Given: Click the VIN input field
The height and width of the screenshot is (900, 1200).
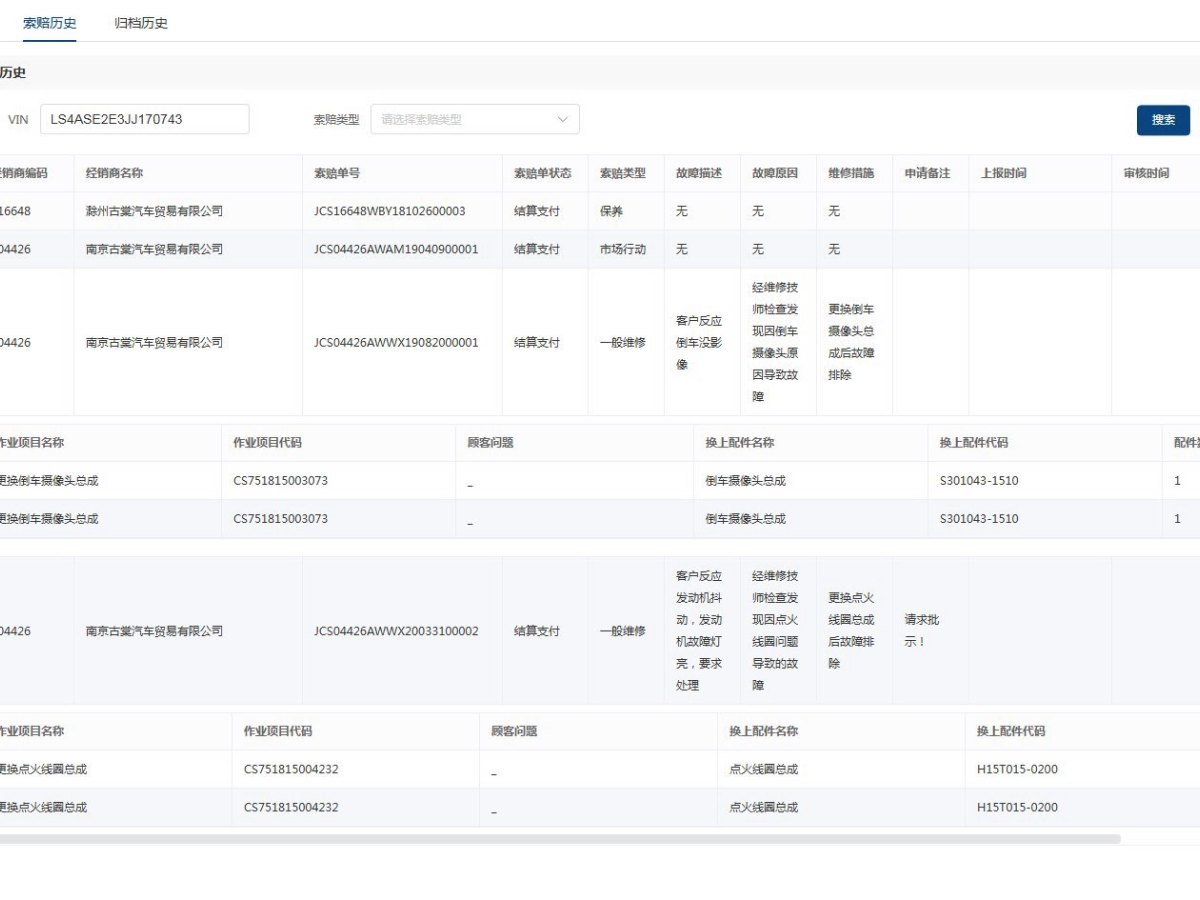Looking at the screenshot, I should pos(145,119).
